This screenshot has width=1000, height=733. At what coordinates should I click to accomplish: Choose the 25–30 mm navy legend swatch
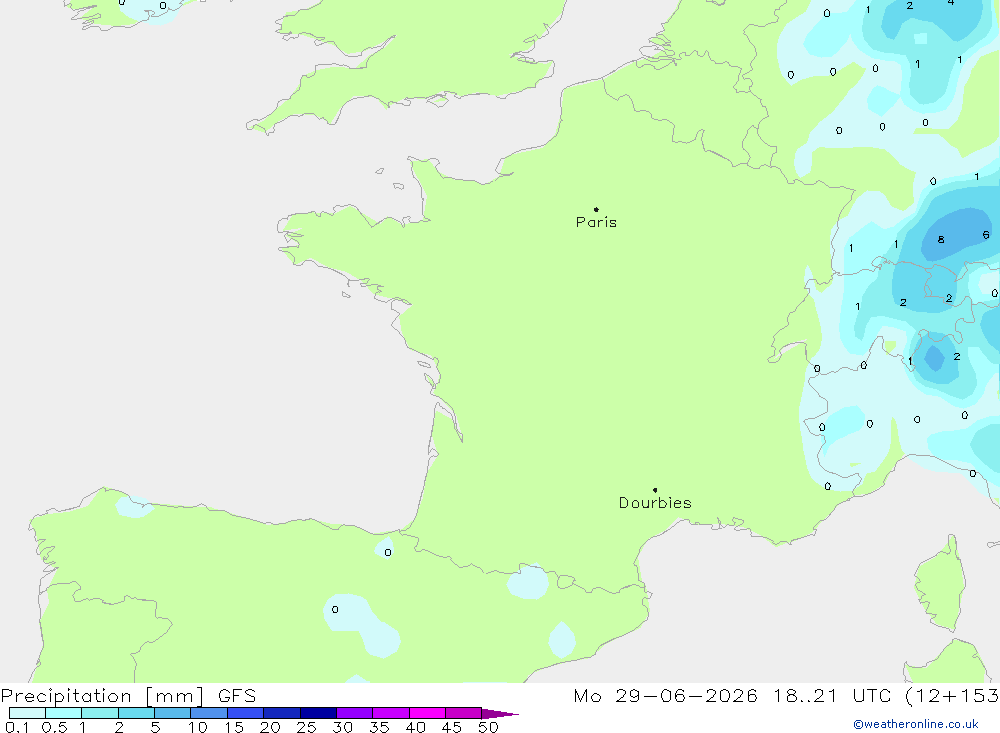click(318, 713)
